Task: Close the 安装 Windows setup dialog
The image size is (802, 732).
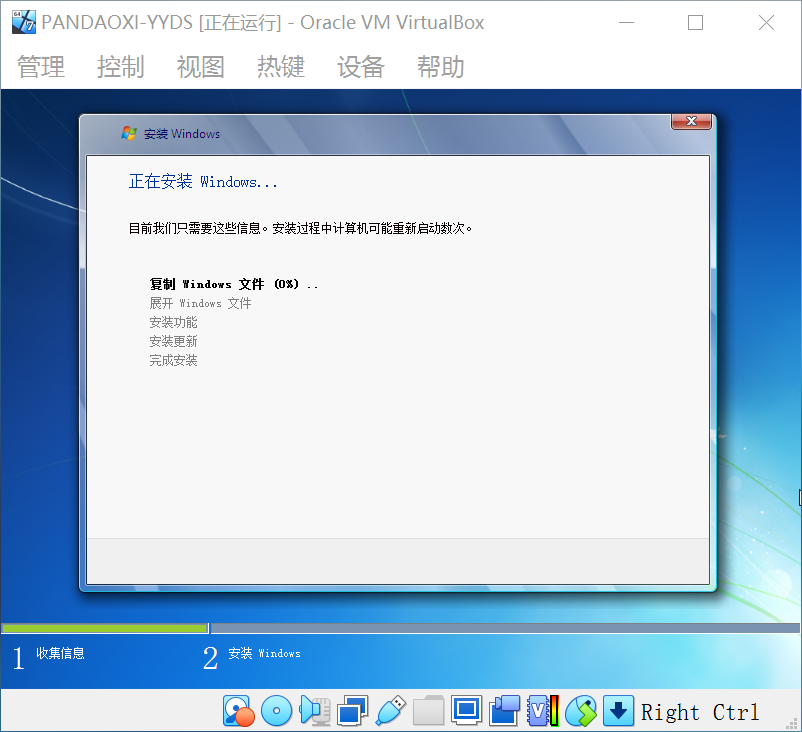Action: (x=691, y=121)
